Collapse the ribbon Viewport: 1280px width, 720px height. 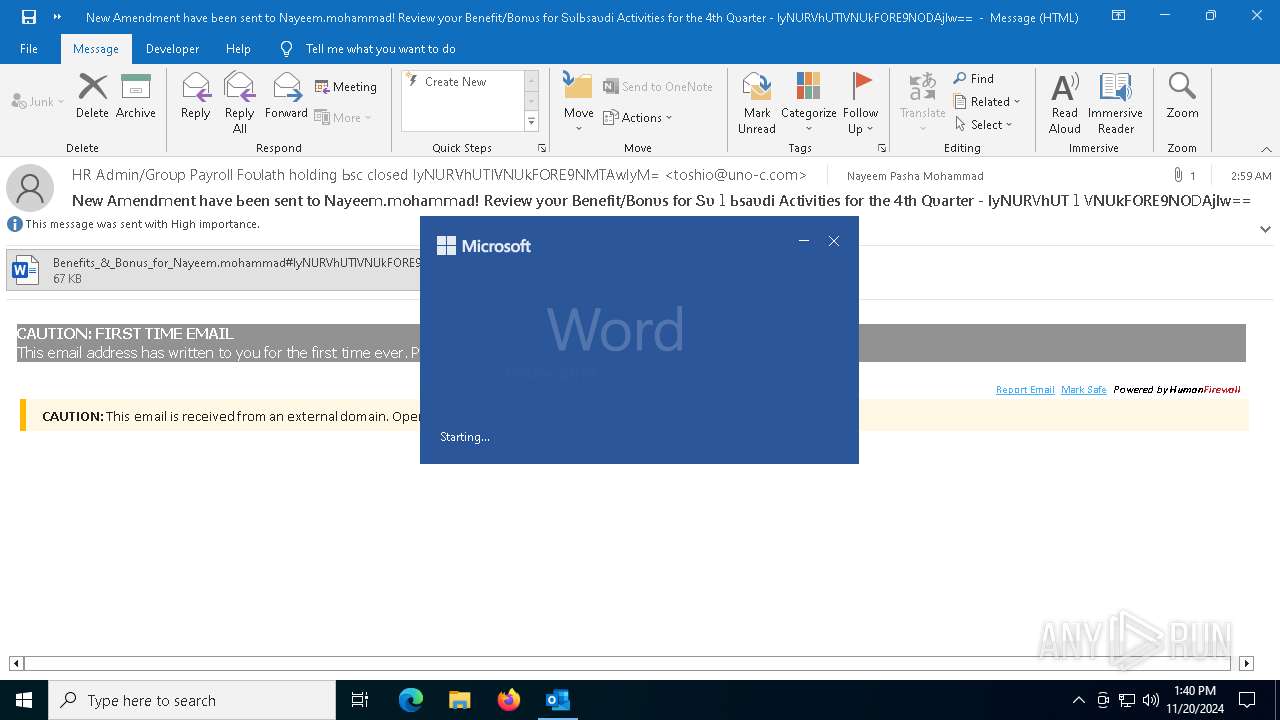coord(1266,149)
